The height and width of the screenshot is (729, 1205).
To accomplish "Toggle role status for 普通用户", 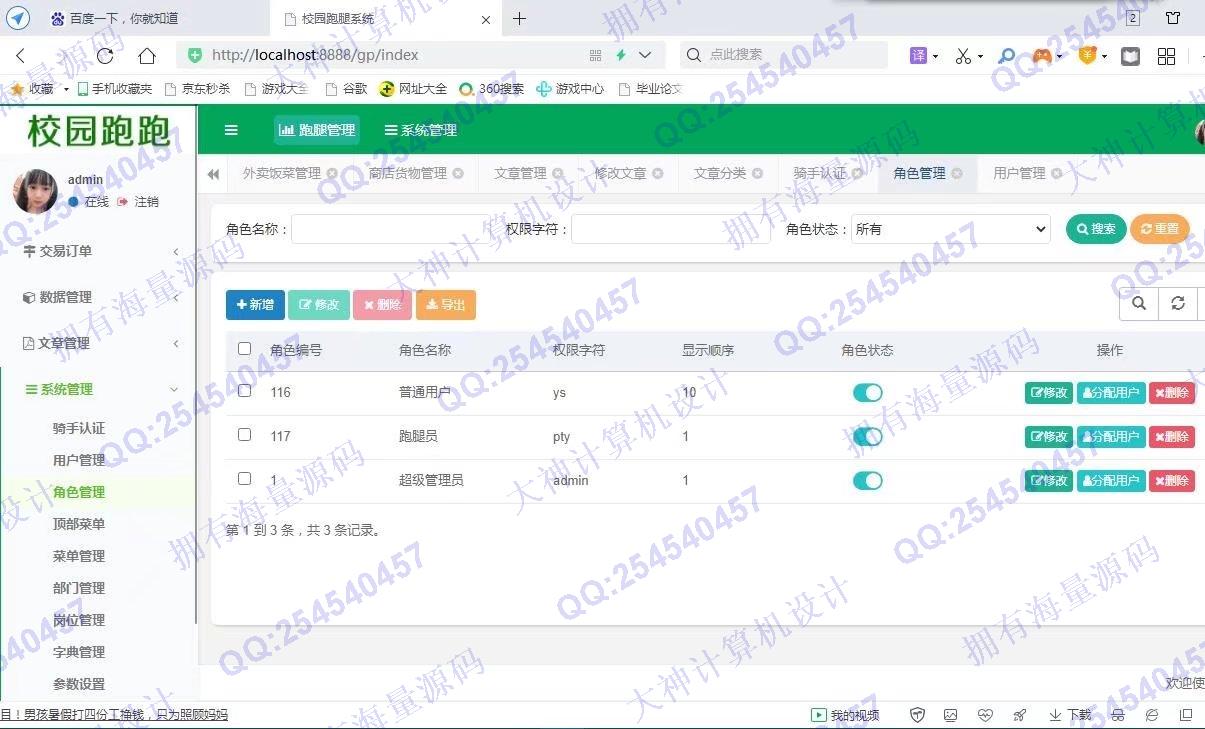I will click(x=867, y=393).
